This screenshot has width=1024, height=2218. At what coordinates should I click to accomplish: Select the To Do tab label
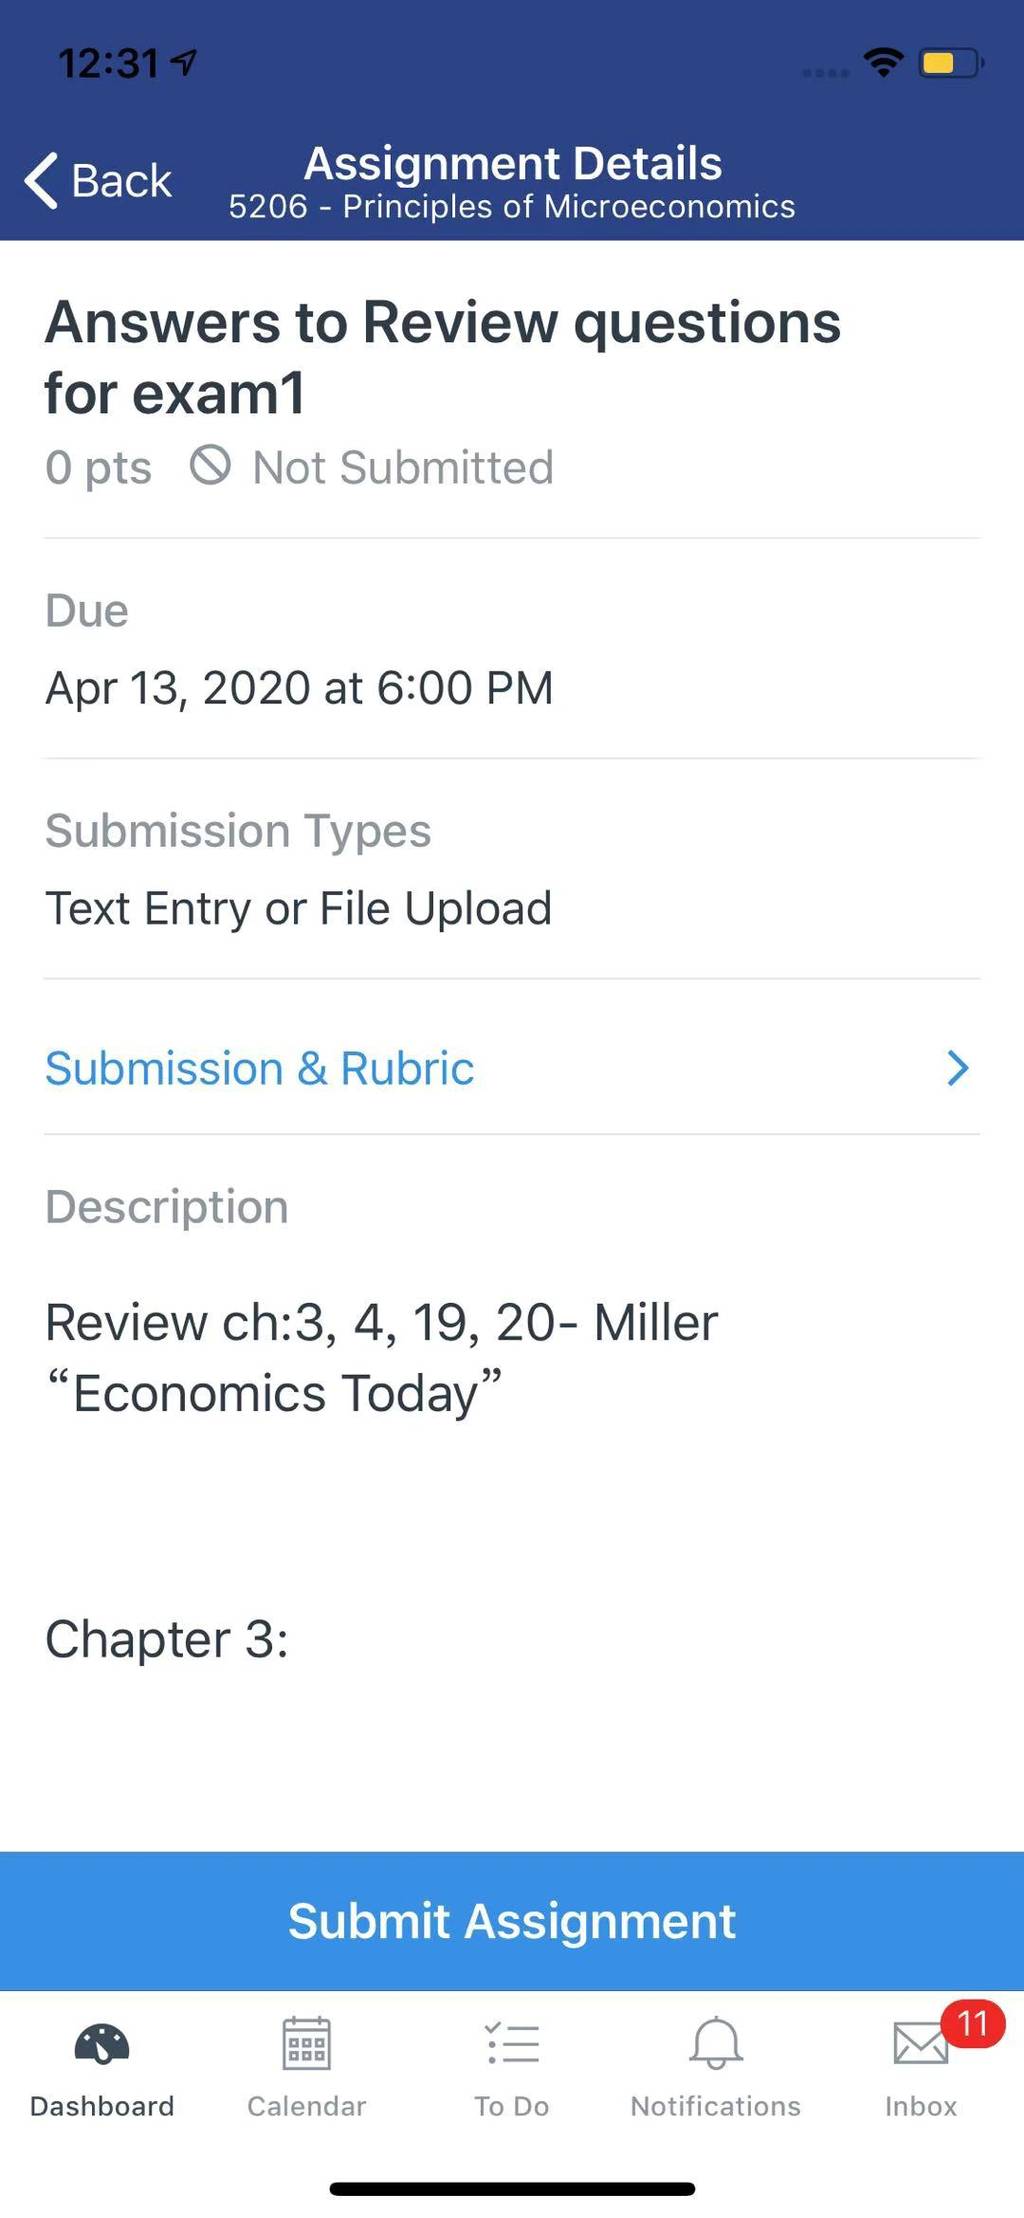pyautogui.click(x=511, y=2106)
